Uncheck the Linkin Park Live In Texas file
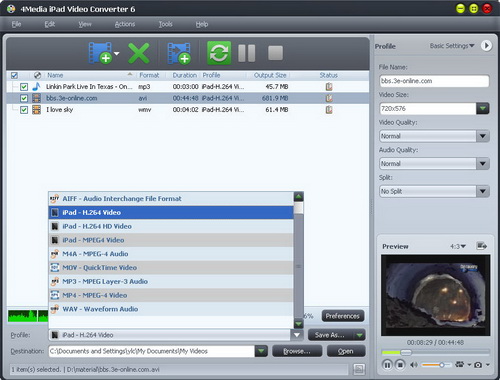The image size is (500, 380). [24, 87]
